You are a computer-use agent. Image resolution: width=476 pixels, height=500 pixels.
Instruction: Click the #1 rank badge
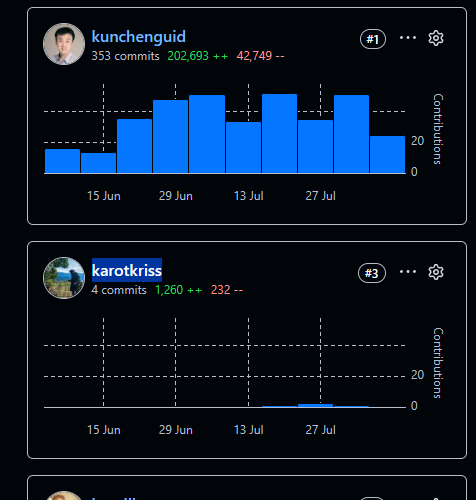373,39
